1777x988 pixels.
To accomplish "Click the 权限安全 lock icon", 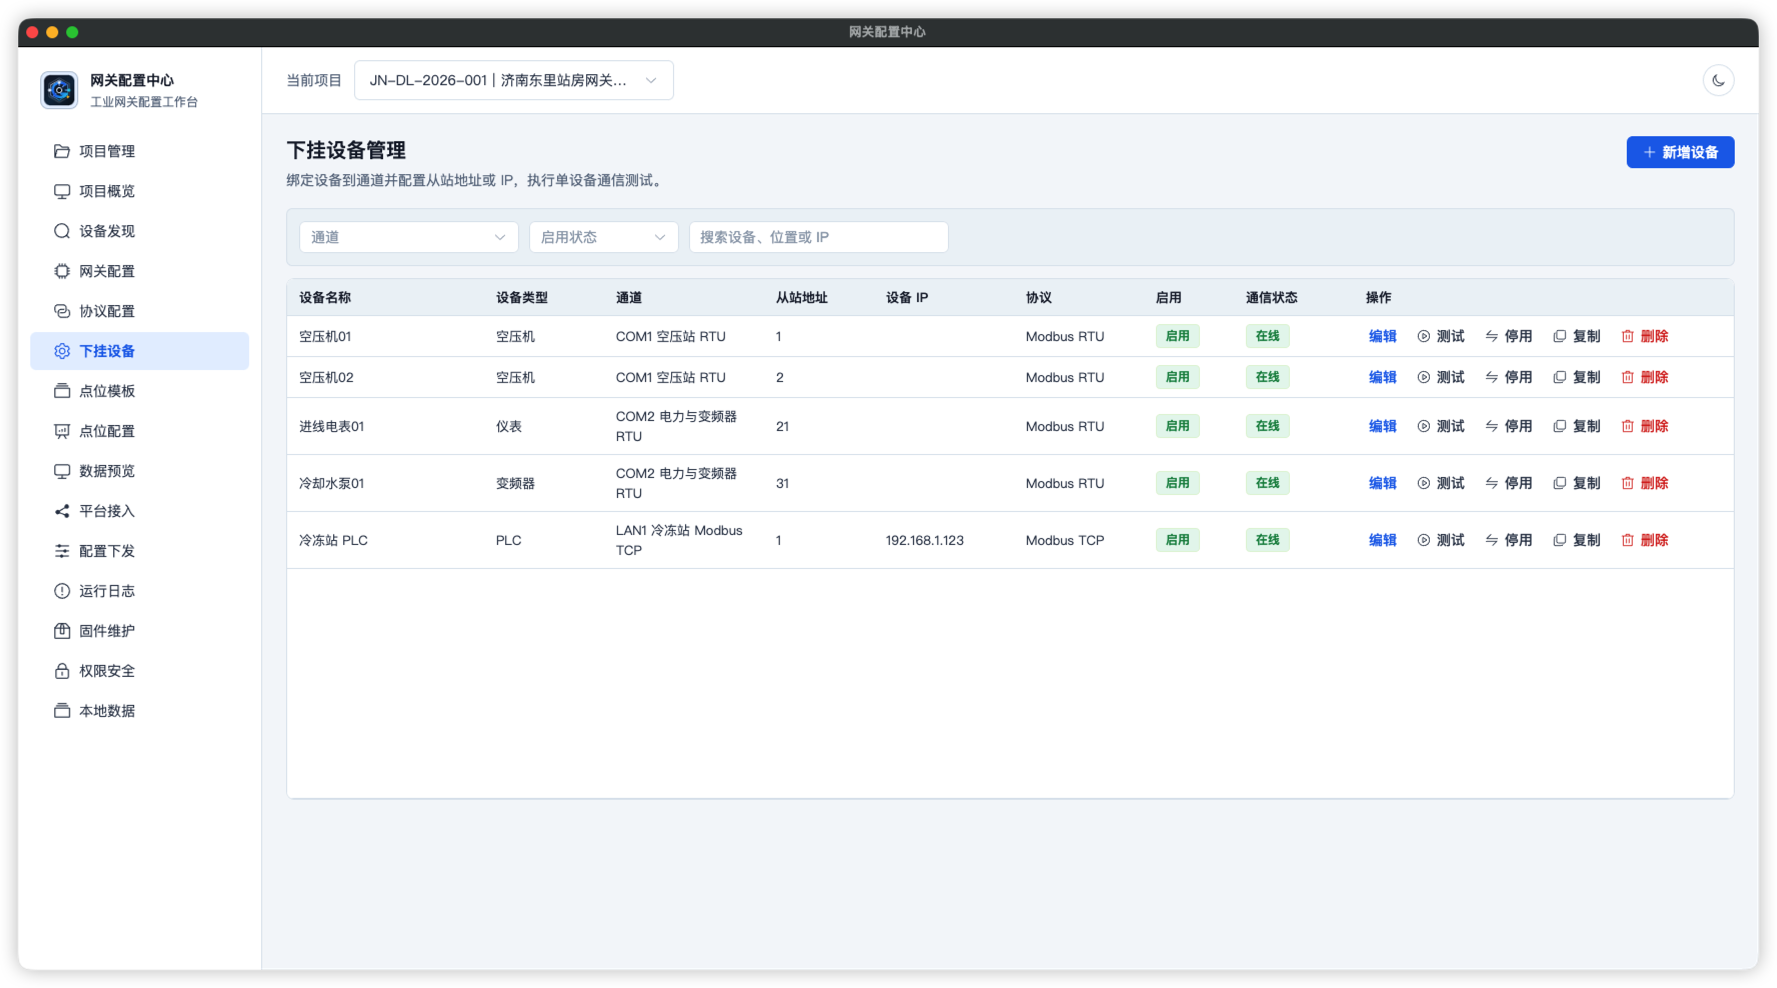I will (x=62, y=671).
